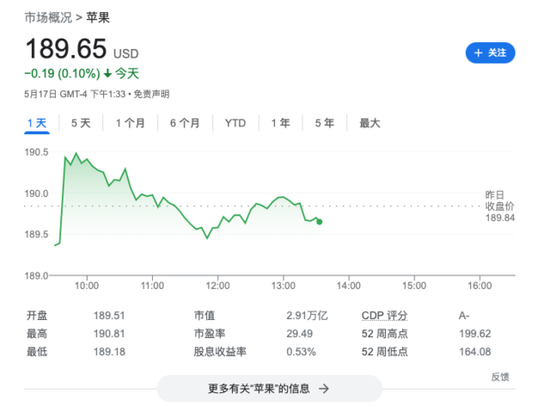
Task: Select the 1 天 range tab
Action: pos(37,123)
